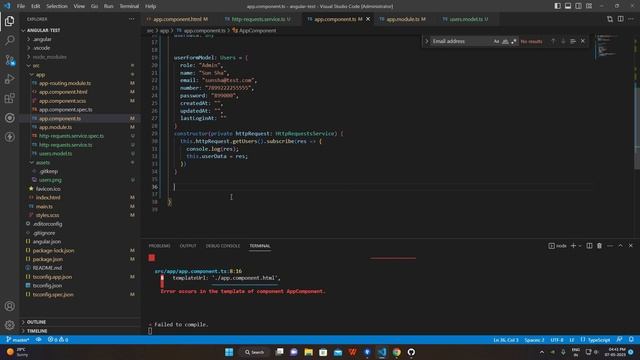Open package.json in explorer

[x=48, y=259]
